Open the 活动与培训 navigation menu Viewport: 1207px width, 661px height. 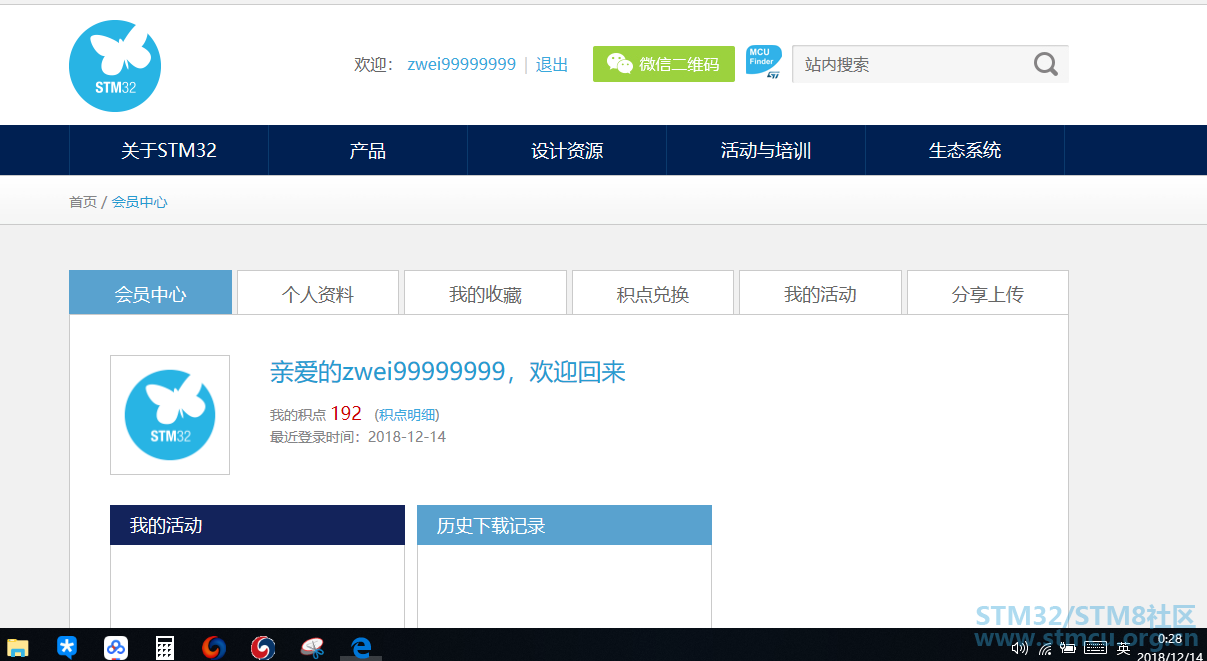[766, 150]
